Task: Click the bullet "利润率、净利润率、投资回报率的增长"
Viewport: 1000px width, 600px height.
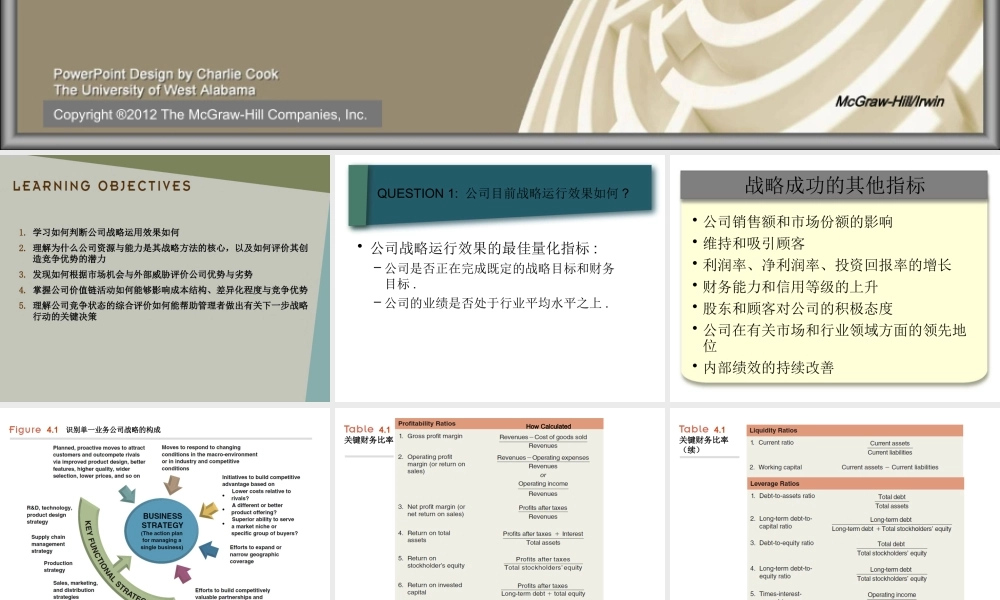Action: (827, 265)
